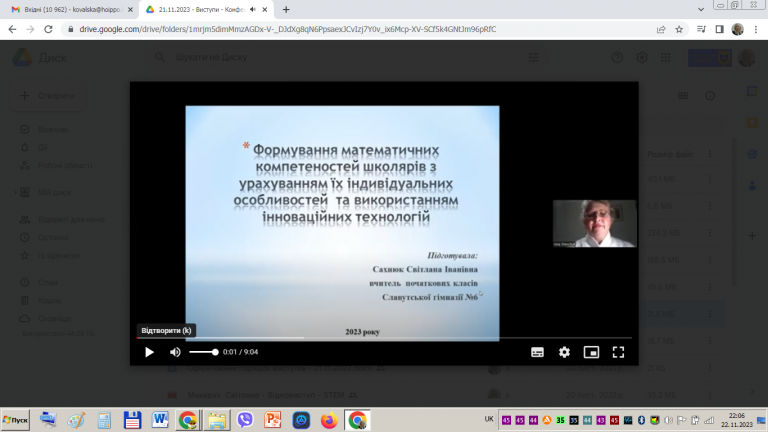Open the Start menu (Пуск)
Screen dimensions: 768x432
(15, 420)
